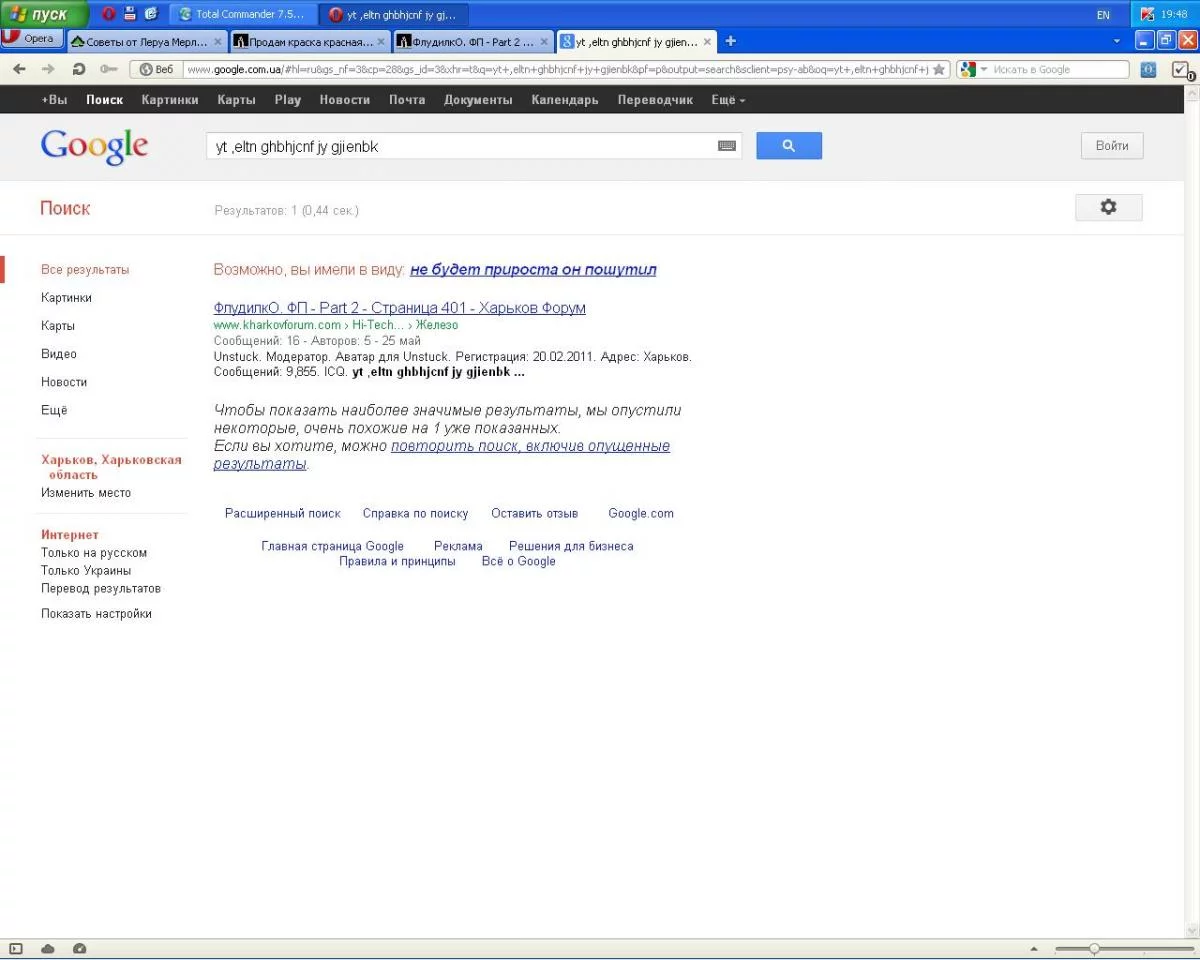Viewport: 1200px width, 960px height.
Task: Bookmark the page with the star icon
Action: pos(939,69)
